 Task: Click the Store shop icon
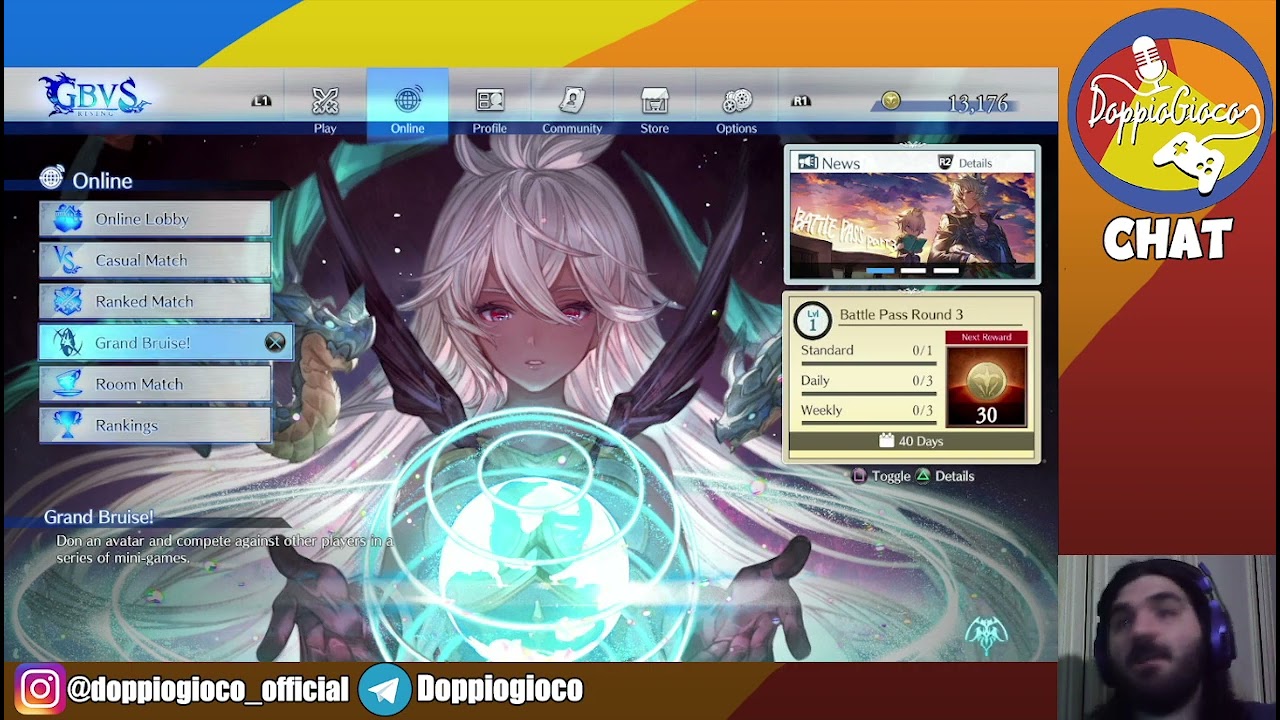pos(655,101)
